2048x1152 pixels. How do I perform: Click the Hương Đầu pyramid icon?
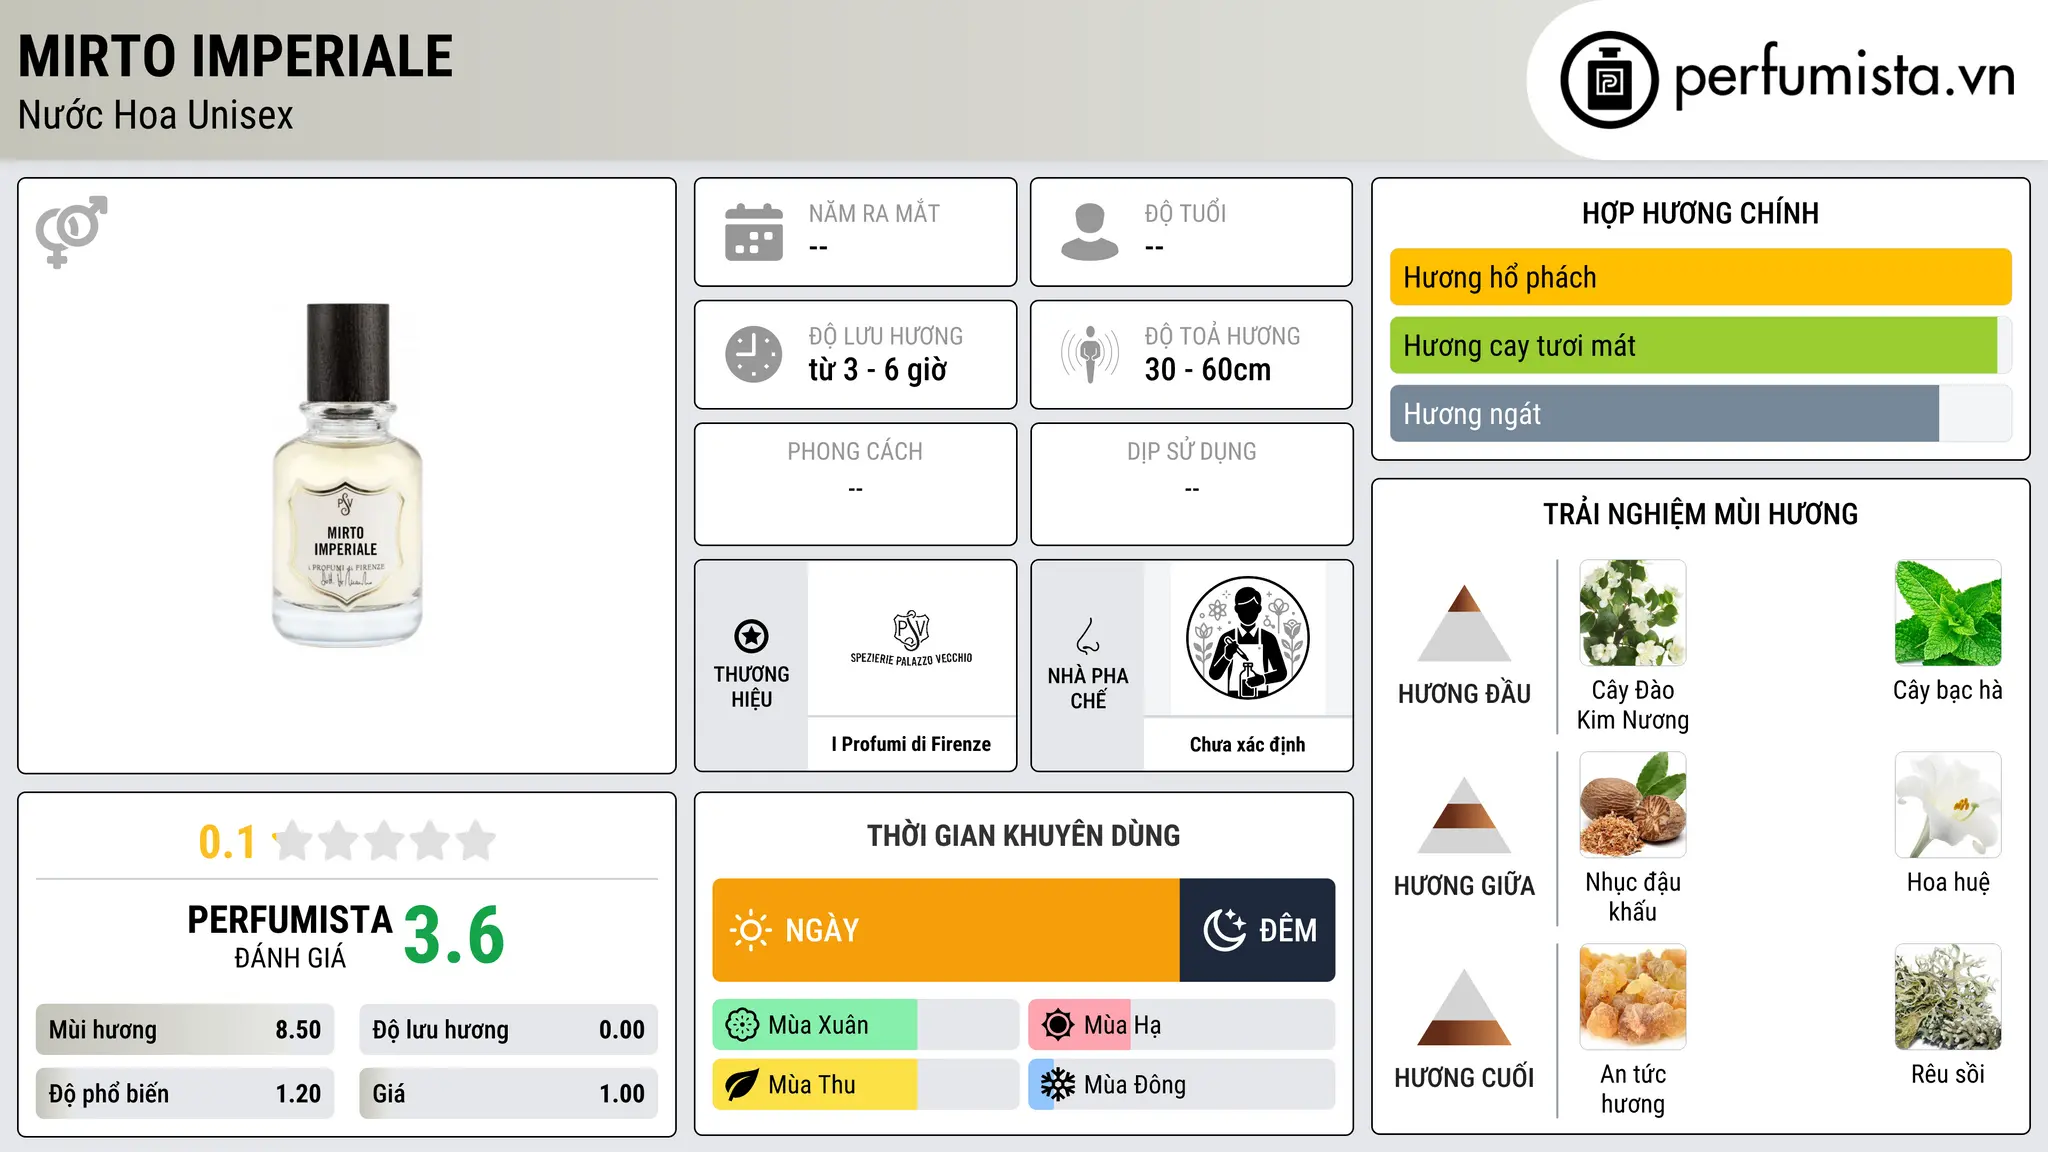1464,622
